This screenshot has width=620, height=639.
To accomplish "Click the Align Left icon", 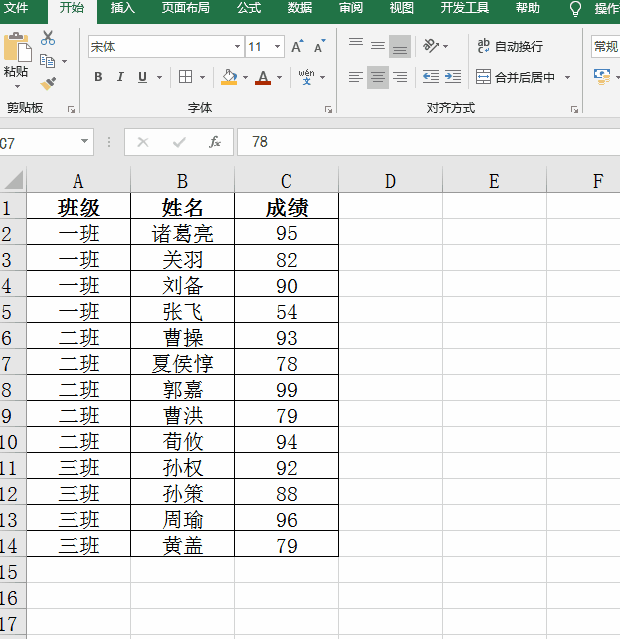I will coord(355,77).
